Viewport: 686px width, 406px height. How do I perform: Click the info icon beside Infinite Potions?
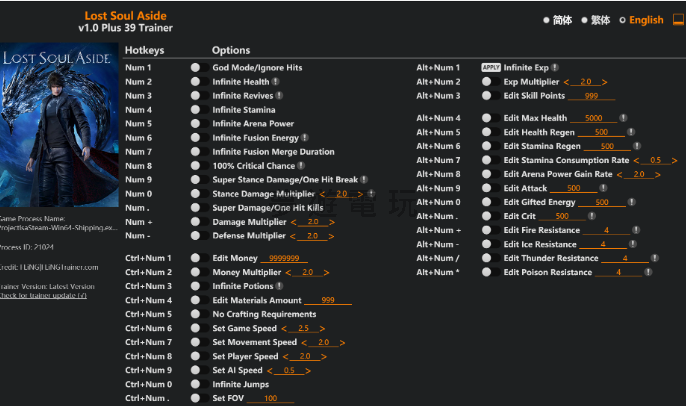click(x=279, y=286)
